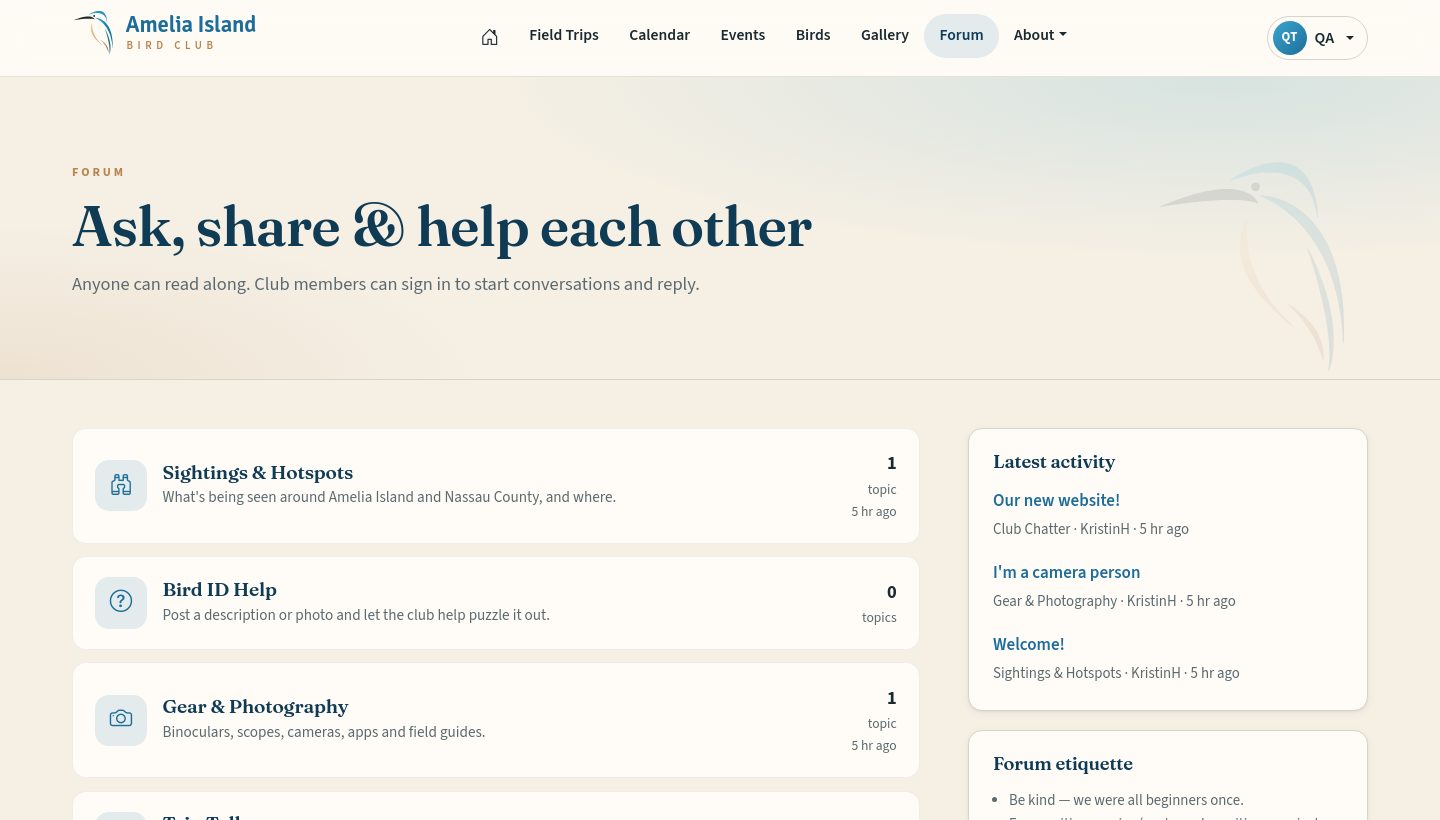Expand the About dropdown menu
Viewport: 1440px width, 820px height.
(1040, 35)
